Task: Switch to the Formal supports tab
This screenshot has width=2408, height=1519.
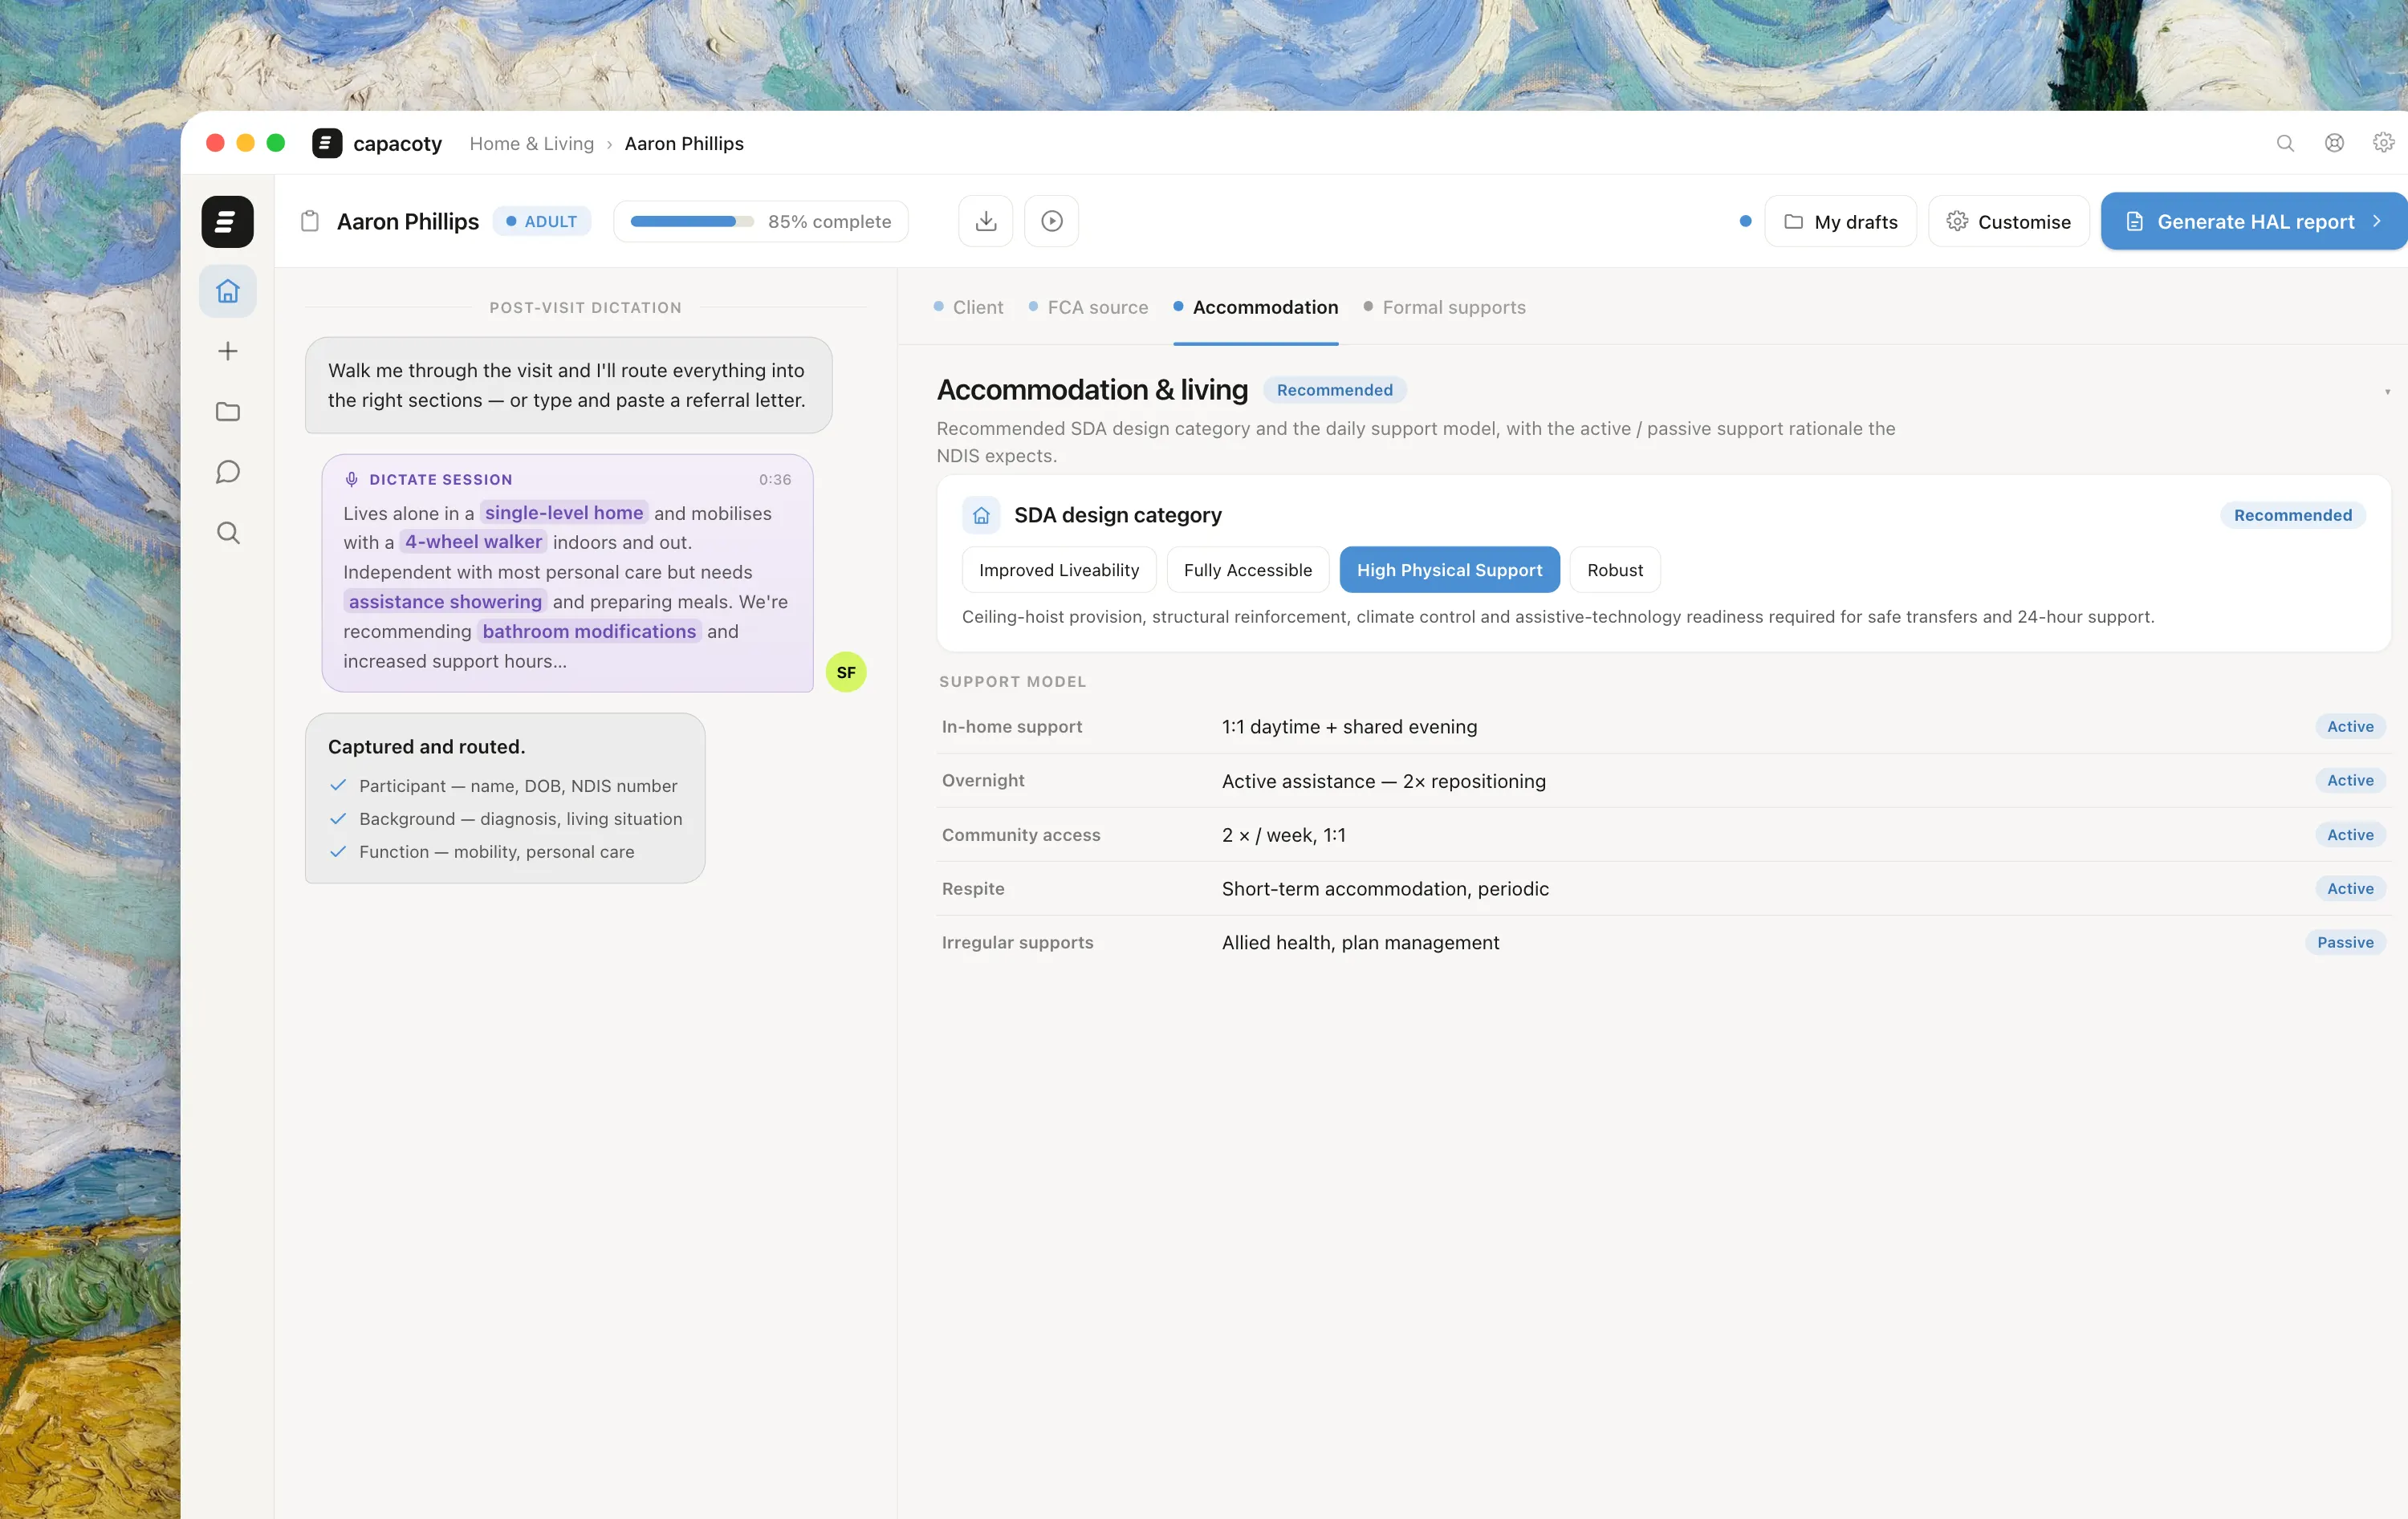Action: 1444,307
